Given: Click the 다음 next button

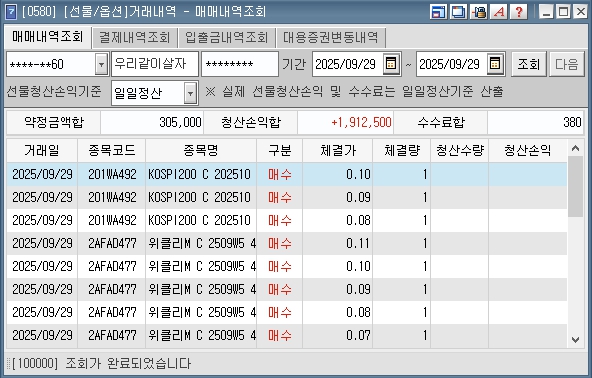Looking at the screenshot, I should pyautogui.click(x=567, y=64).
